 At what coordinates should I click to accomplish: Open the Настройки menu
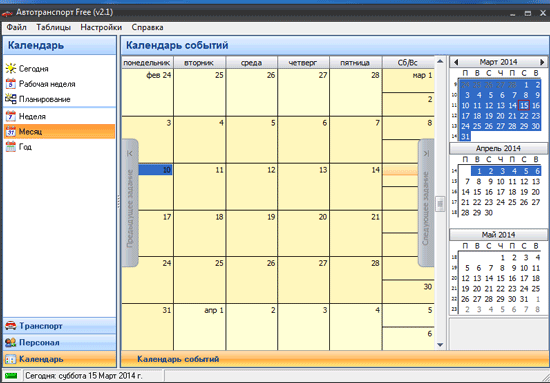(101, 27)
